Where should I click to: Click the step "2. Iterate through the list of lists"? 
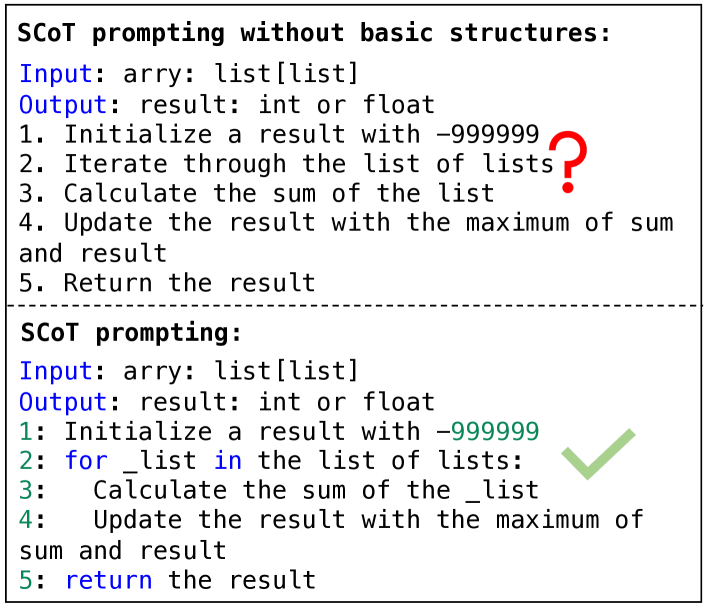tap(286, 163)
